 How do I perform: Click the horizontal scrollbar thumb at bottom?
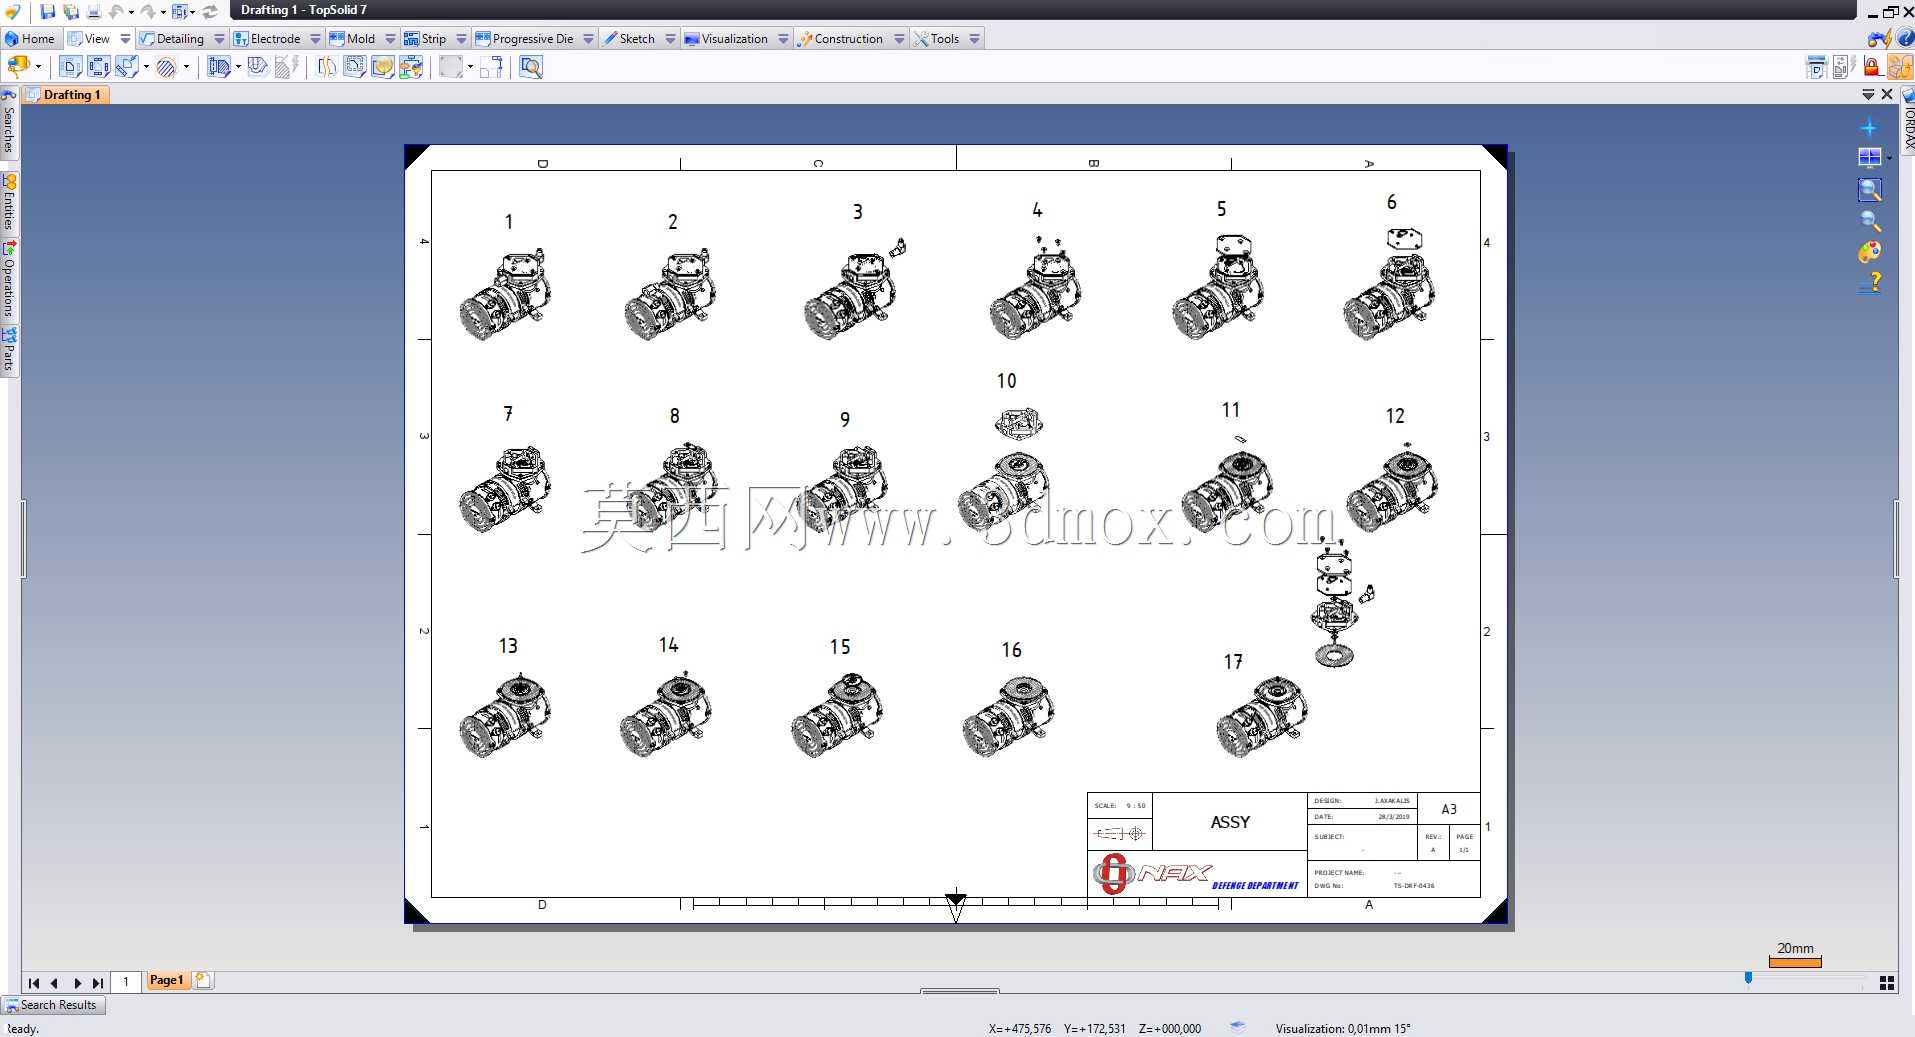point(960,991)
